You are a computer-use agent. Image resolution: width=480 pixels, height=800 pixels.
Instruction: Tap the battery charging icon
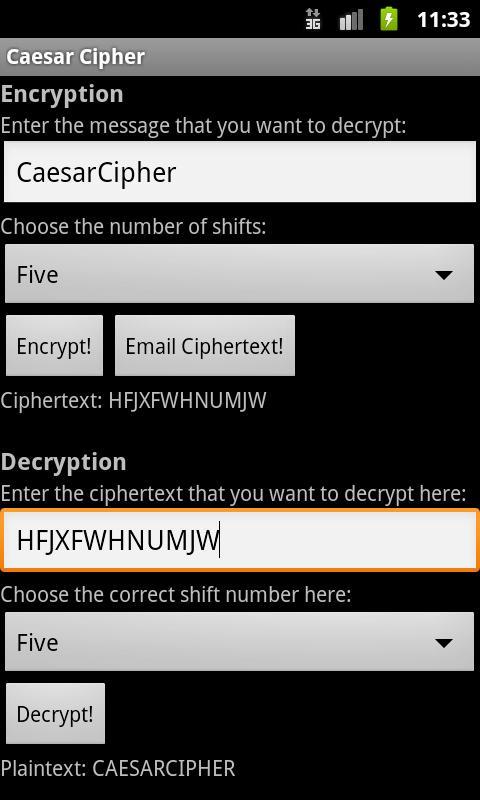pyautogui.click(x=389, y=19)
